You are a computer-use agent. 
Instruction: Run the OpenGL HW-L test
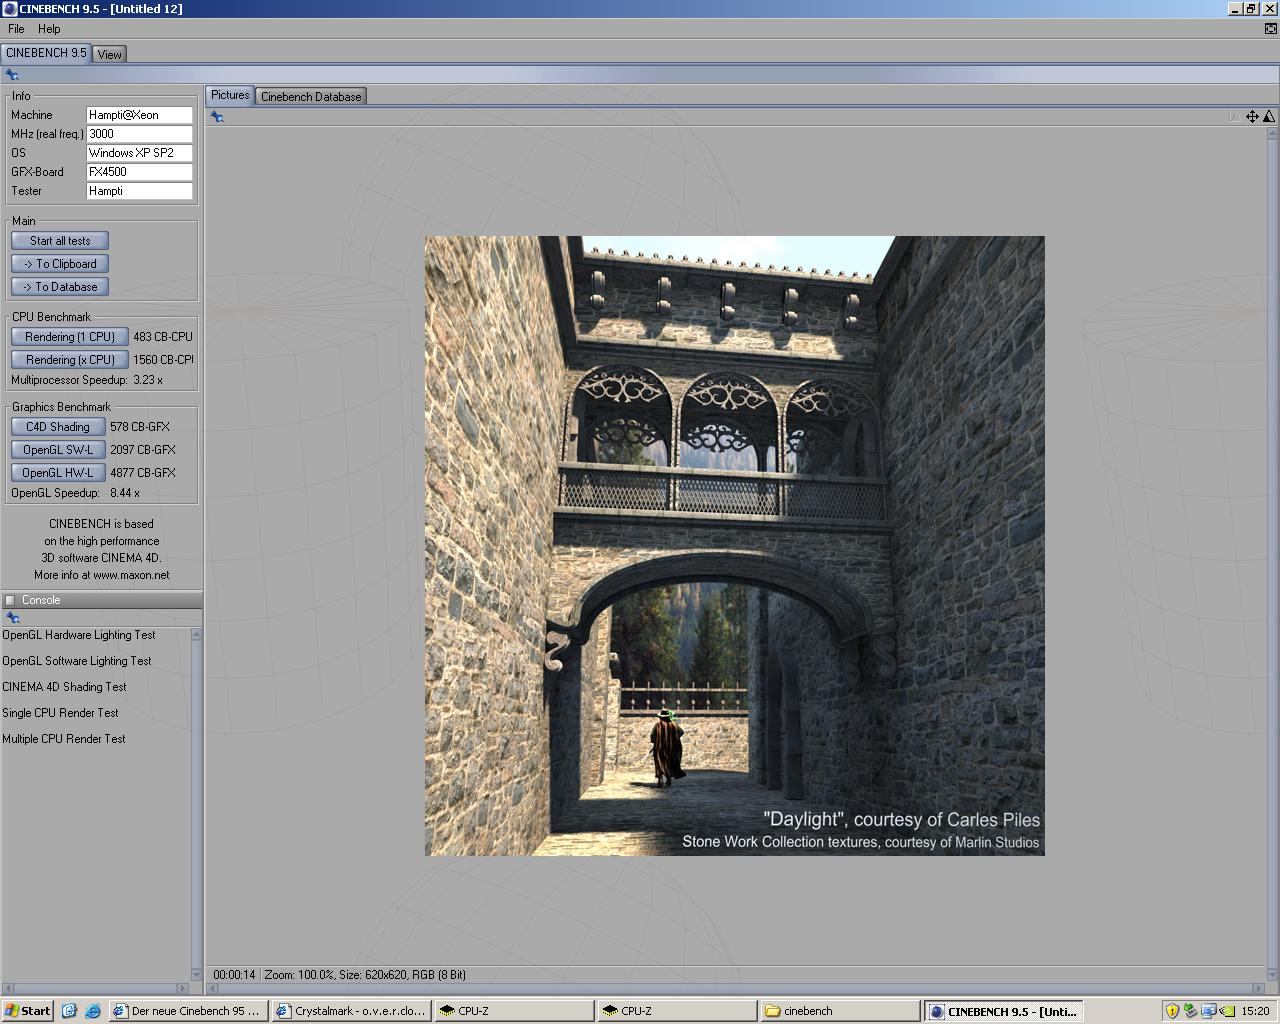click(58, 473)
